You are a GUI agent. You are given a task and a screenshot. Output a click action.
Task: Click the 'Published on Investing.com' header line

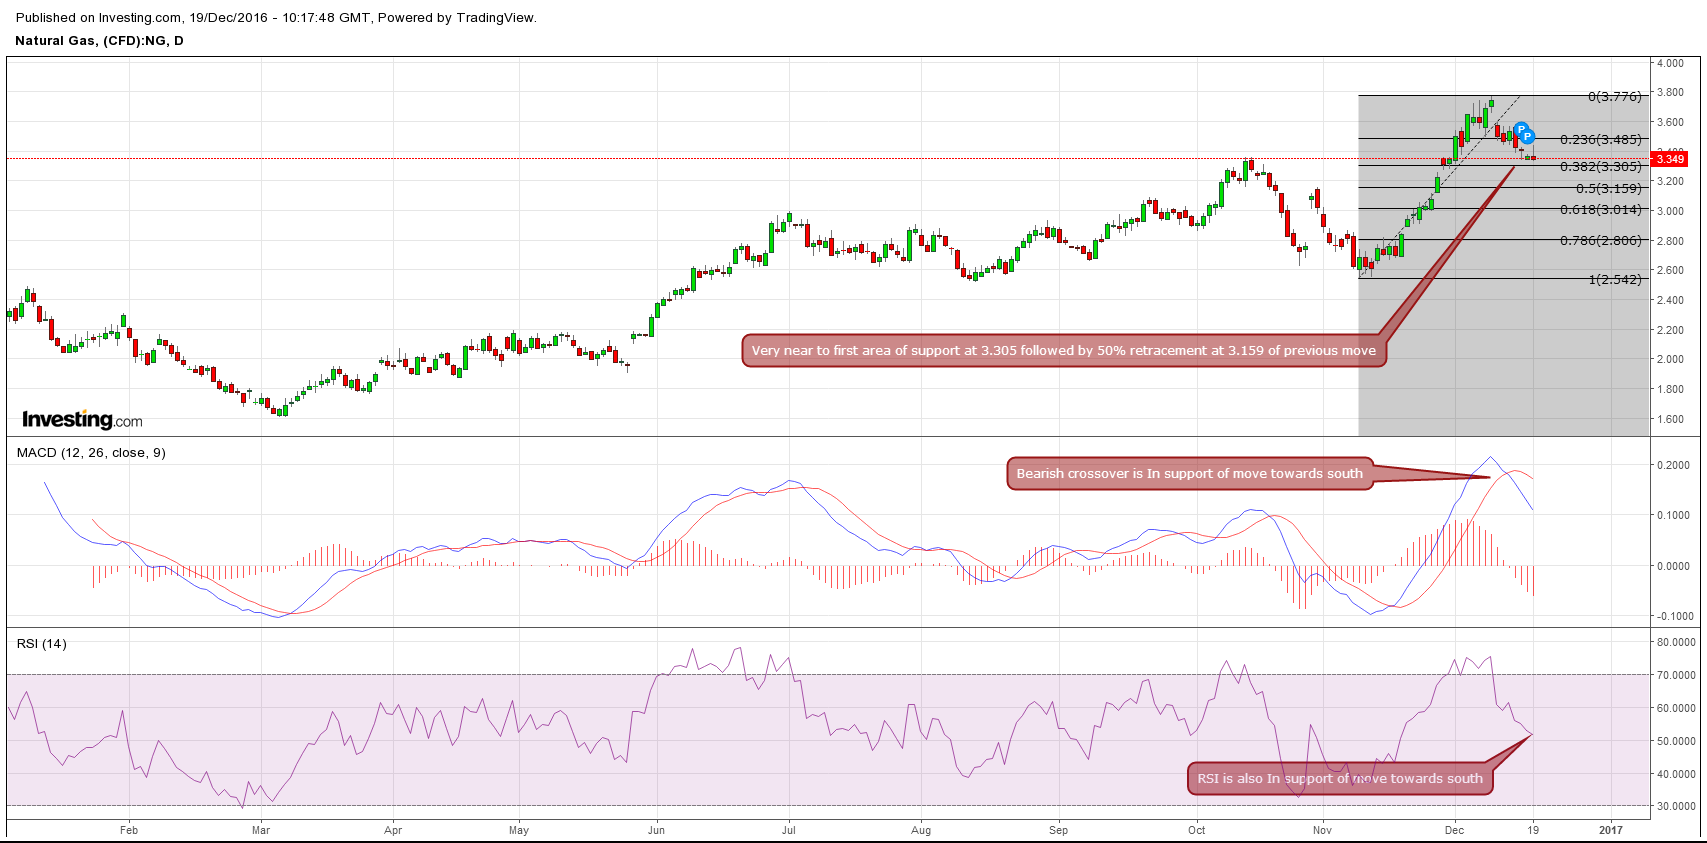pyautogui.click(x=276, y=17)
